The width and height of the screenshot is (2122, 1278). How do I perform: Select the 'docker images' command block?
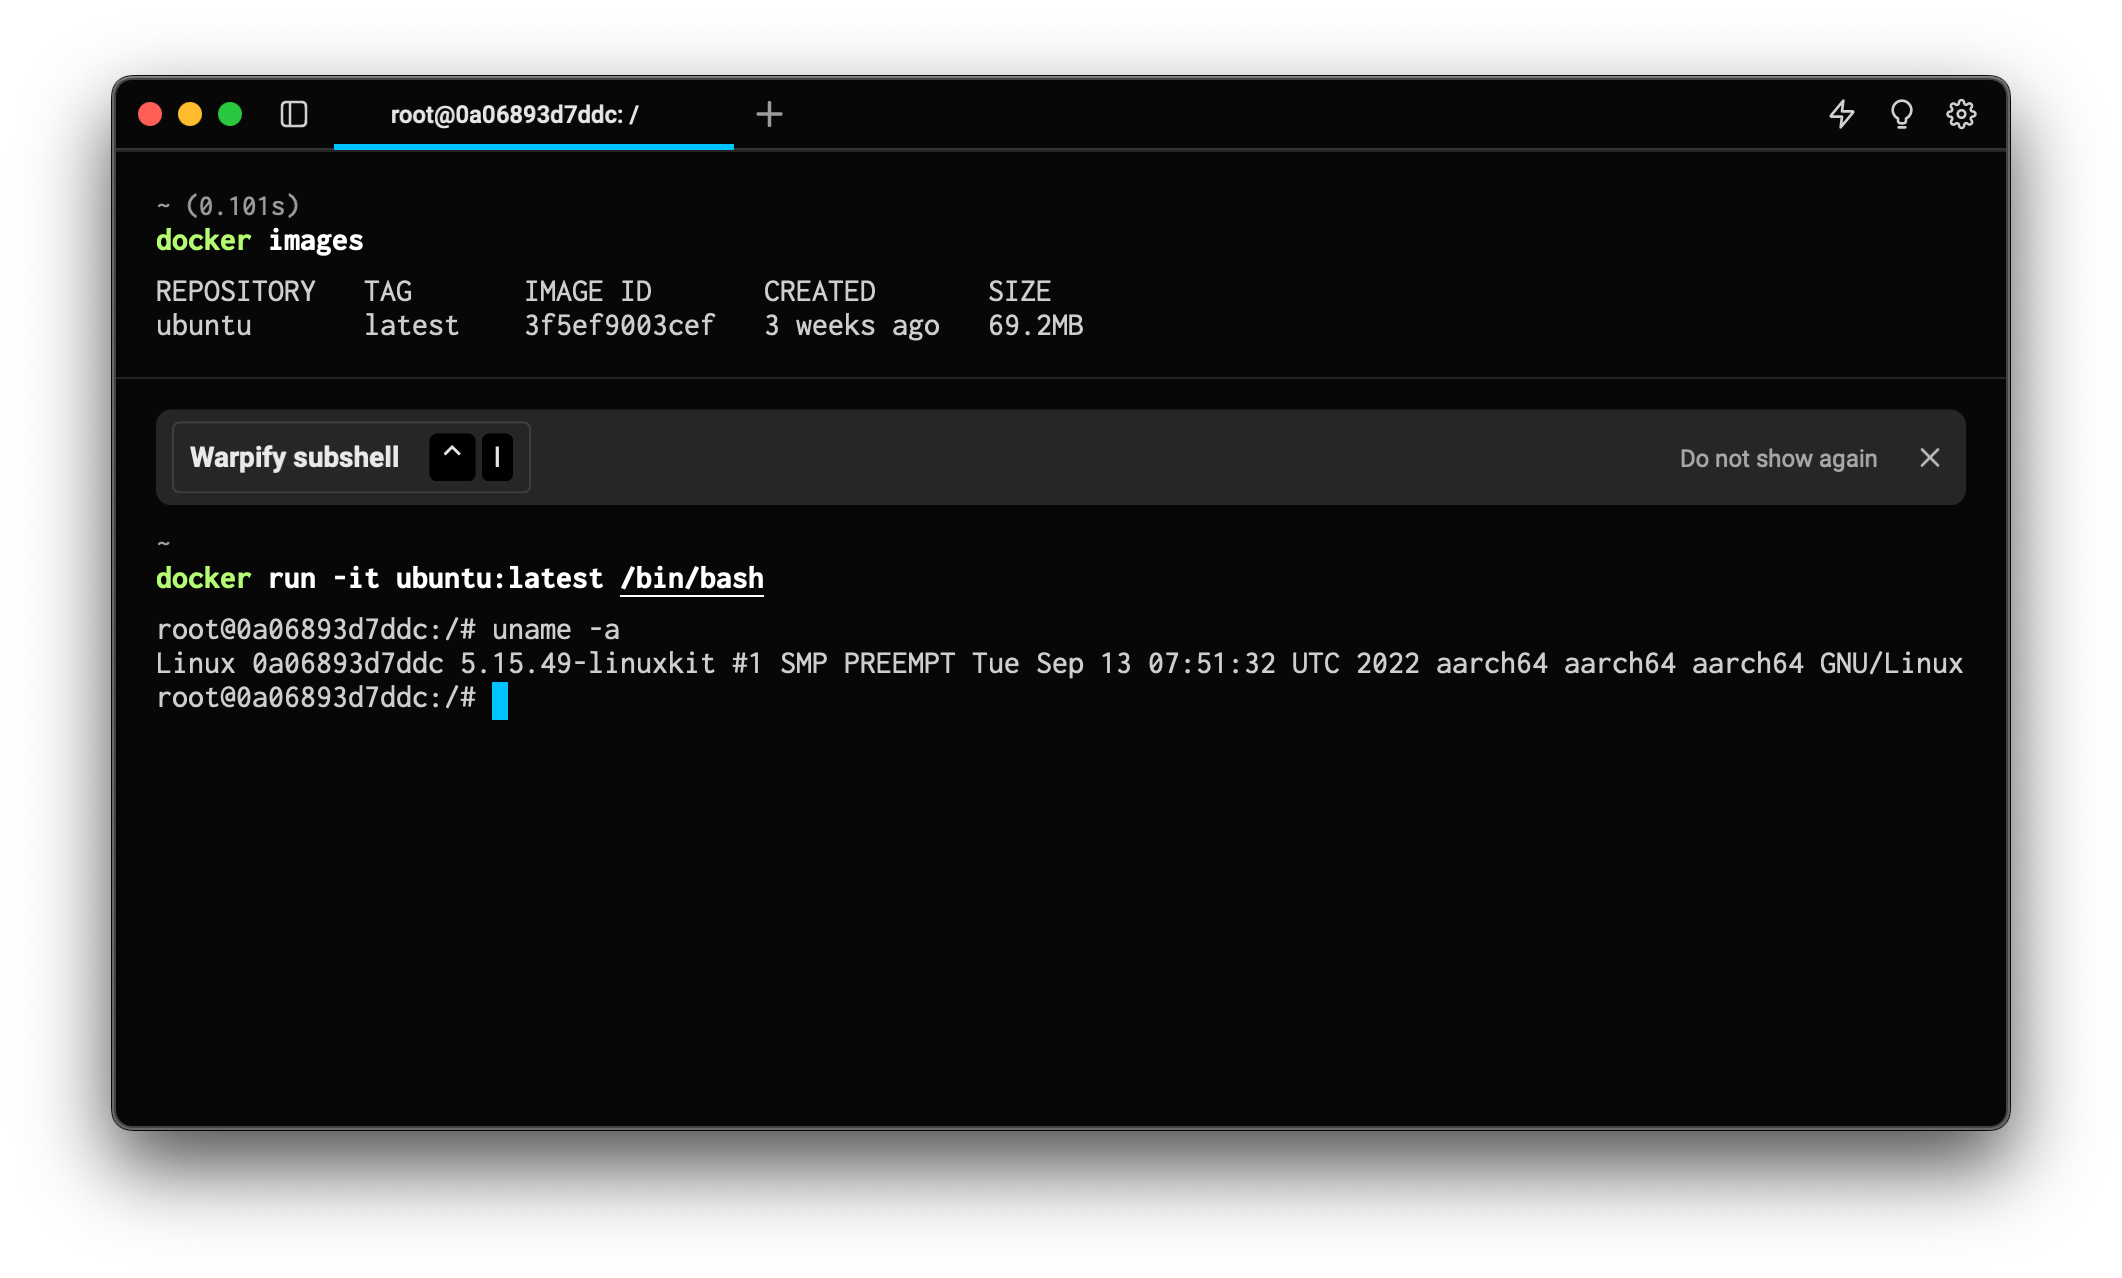[260, 240]
